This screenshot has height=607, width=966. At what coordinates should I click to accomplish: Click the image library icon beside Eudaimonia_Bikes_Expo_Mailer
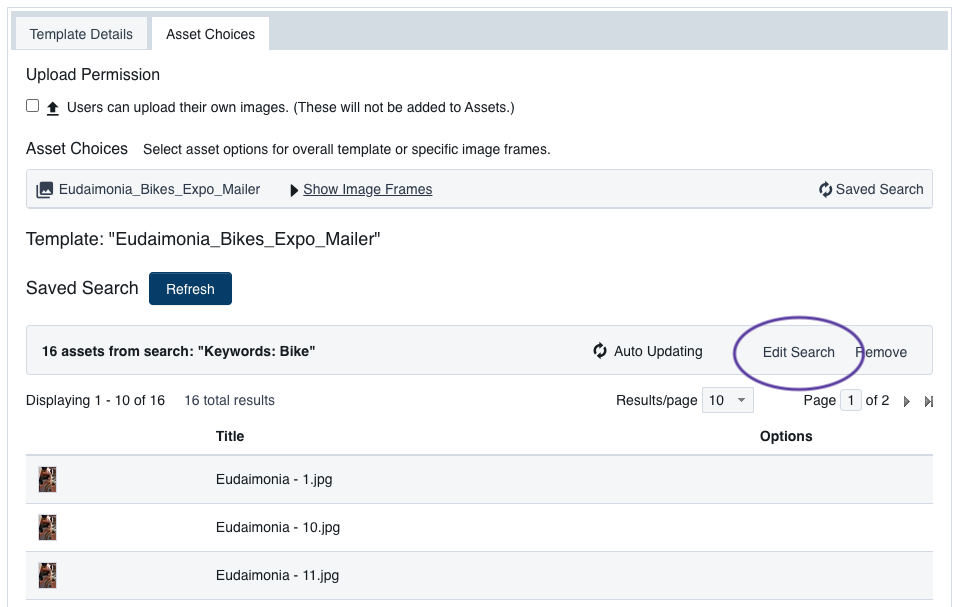[44, 190]
